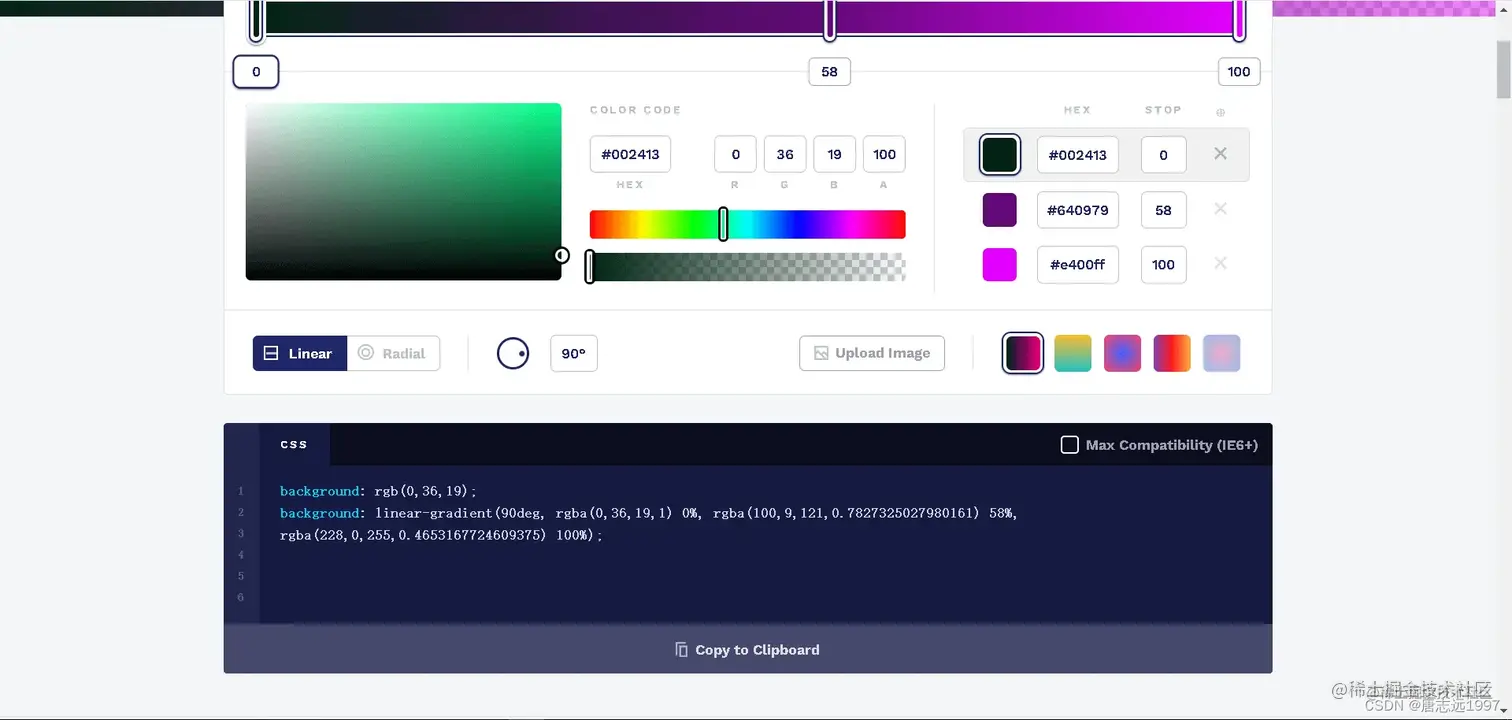Click the angle dial icon
This screenshot has width=1512, height=720.
(513, 353)
